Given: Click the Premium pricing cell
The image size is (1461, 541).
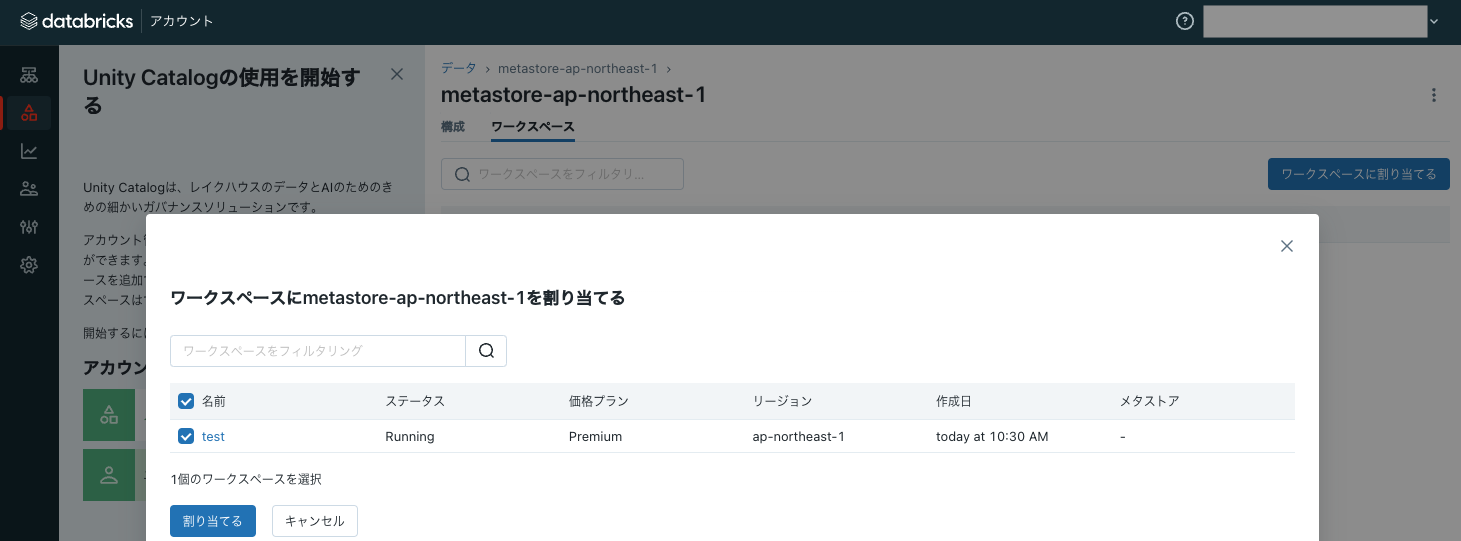Looking at the screenshot, I should [x=595, y=436].
